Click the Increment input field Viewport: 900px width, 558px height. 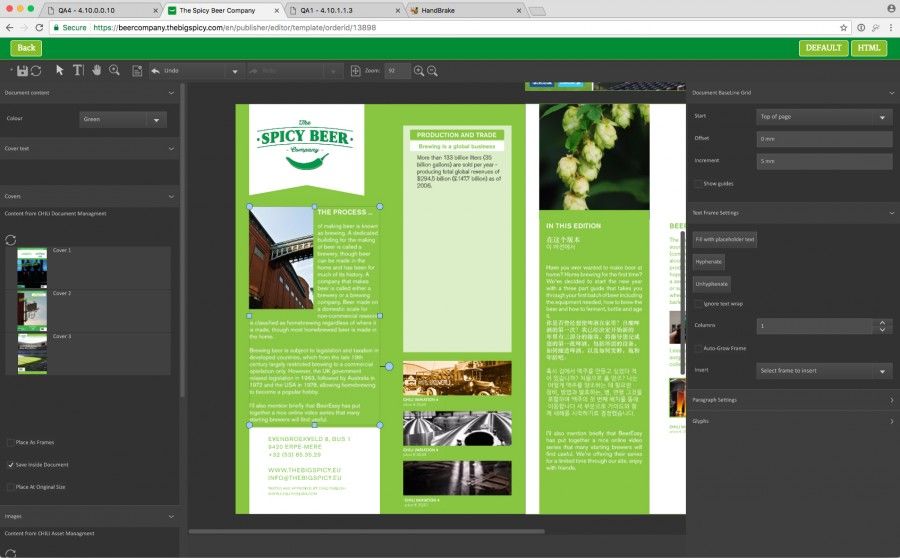tap(824, 161)
